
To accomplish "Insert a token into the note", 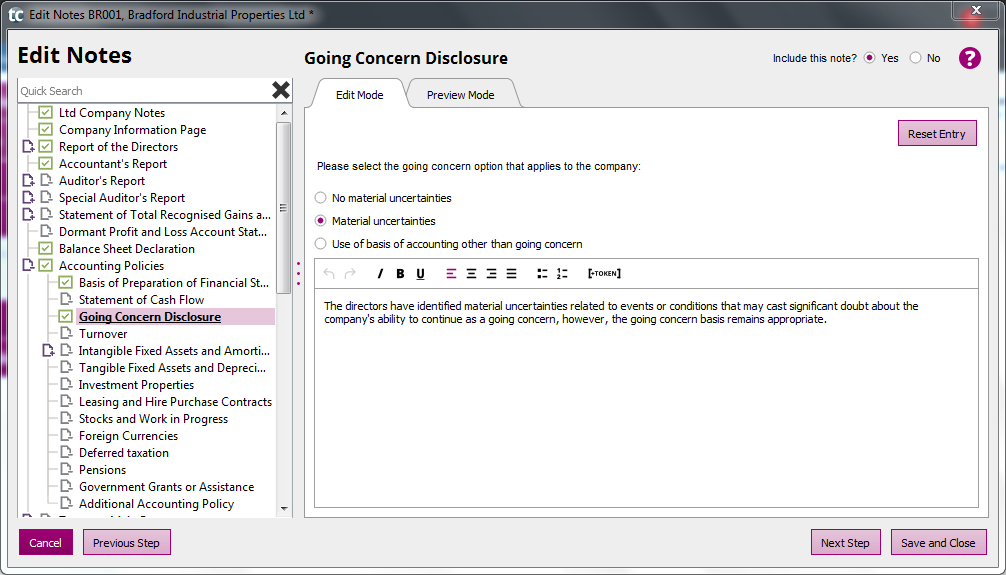I will click(x=604, y=274).
